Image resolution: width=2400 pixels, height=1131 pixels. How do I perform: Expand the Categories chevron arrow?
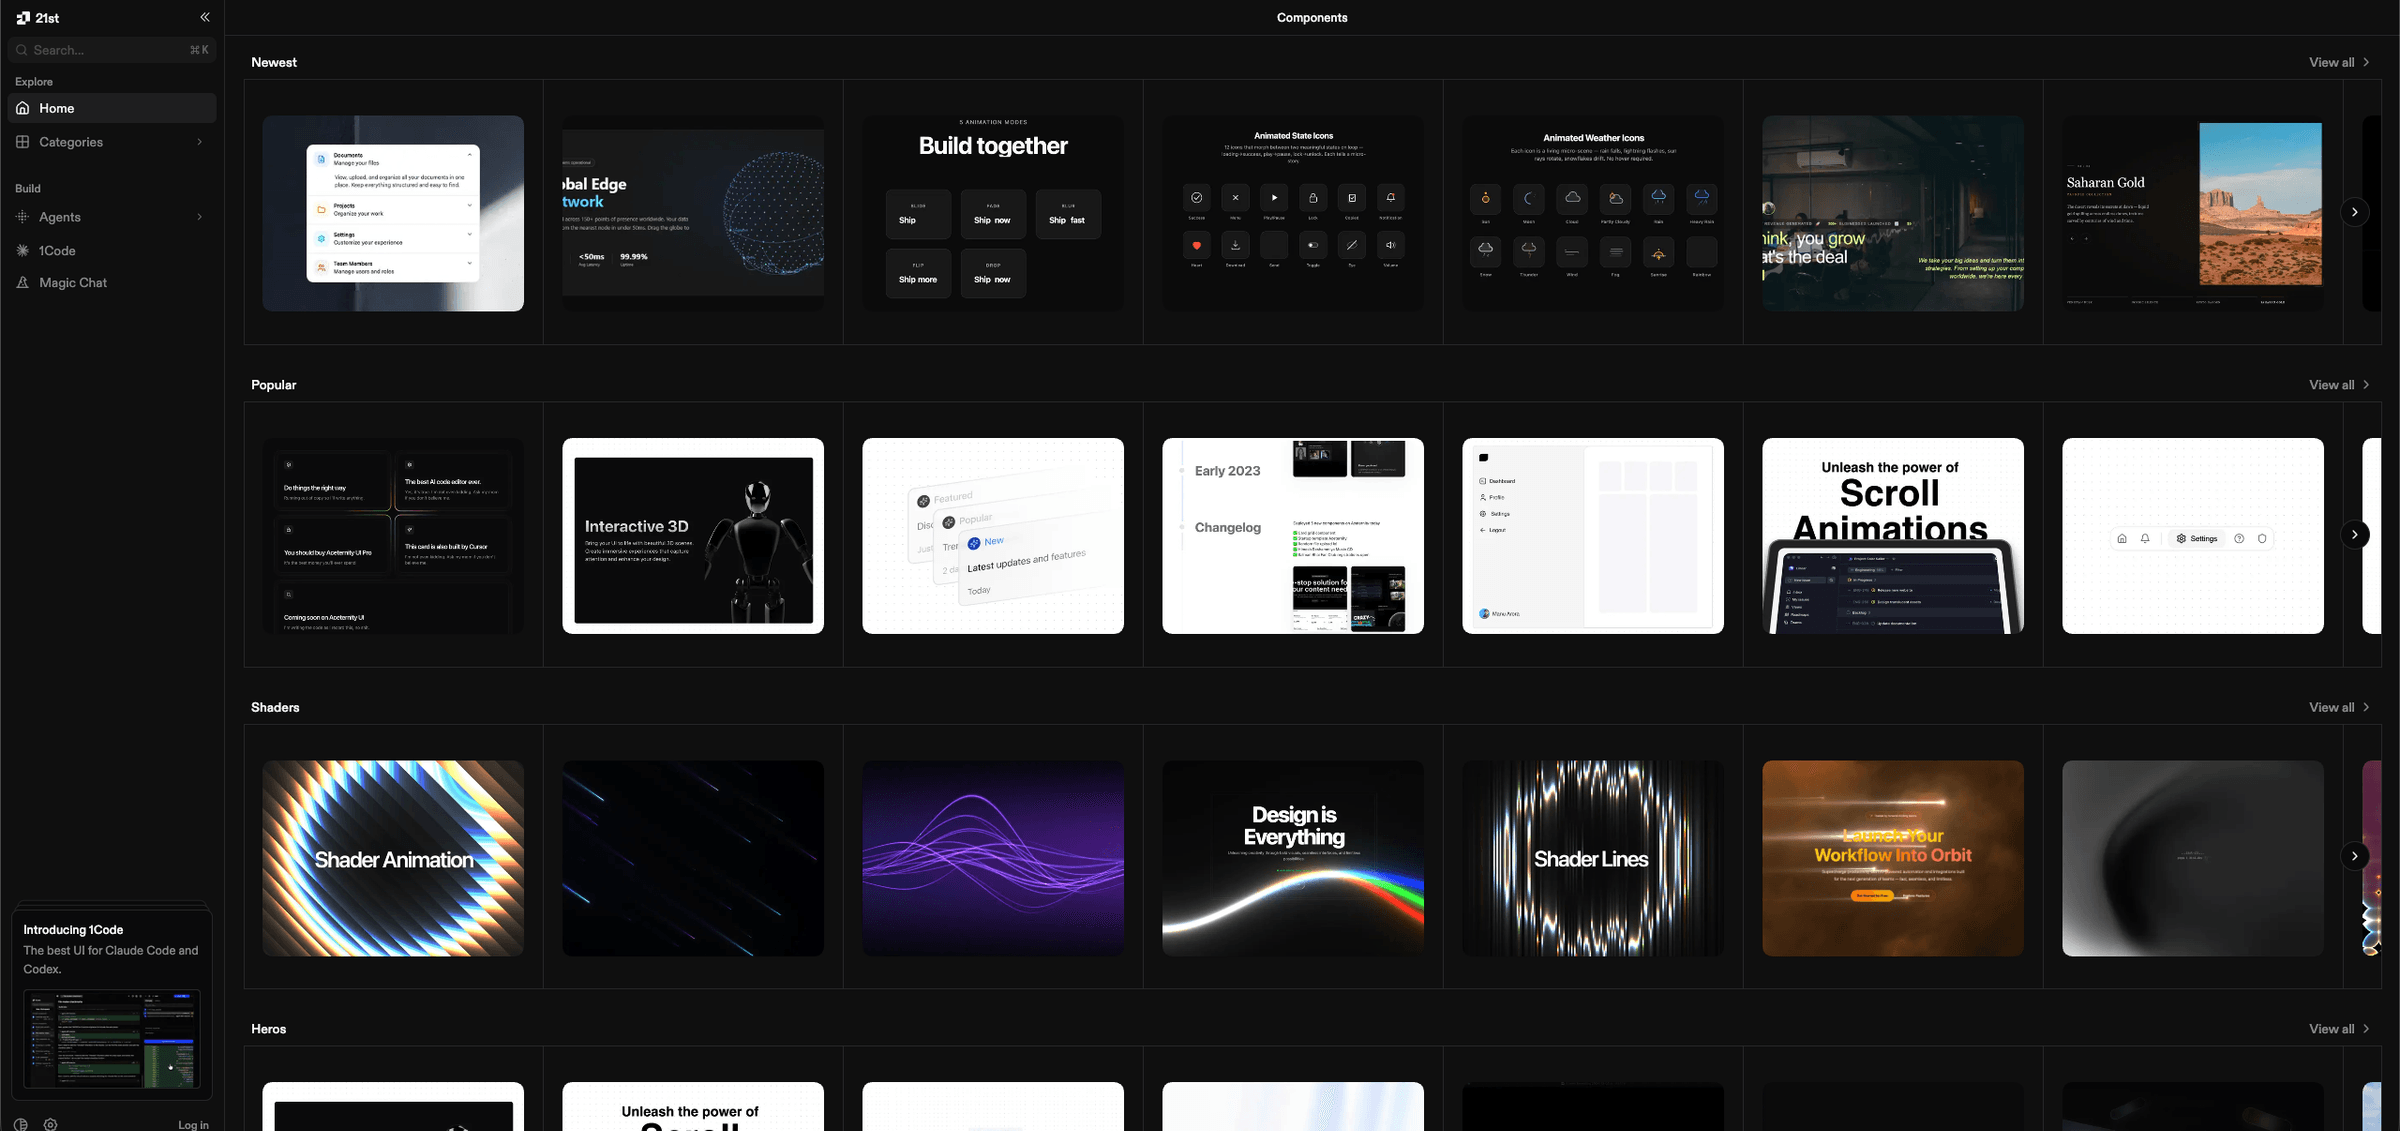[x=200, y=142]
